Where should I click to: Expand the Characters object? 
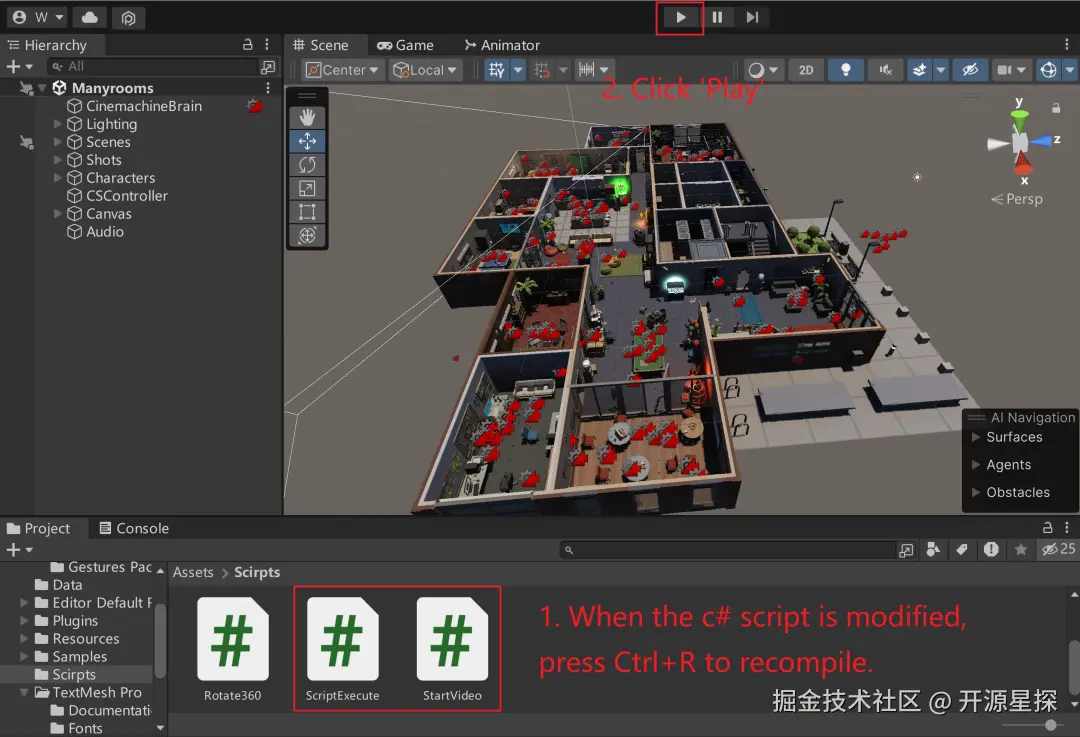tap(58, 178)
